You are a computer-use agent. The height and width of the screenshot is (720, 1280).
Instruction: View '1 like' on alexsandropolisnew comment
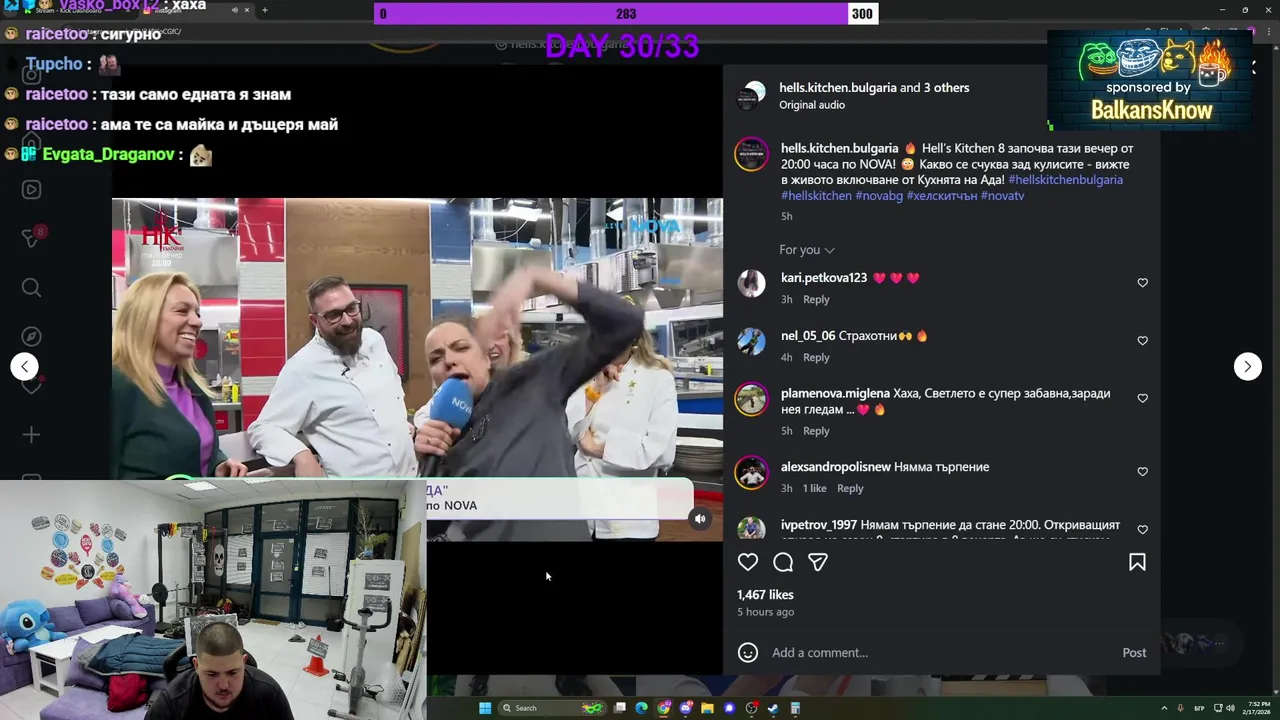coord(815,489)
